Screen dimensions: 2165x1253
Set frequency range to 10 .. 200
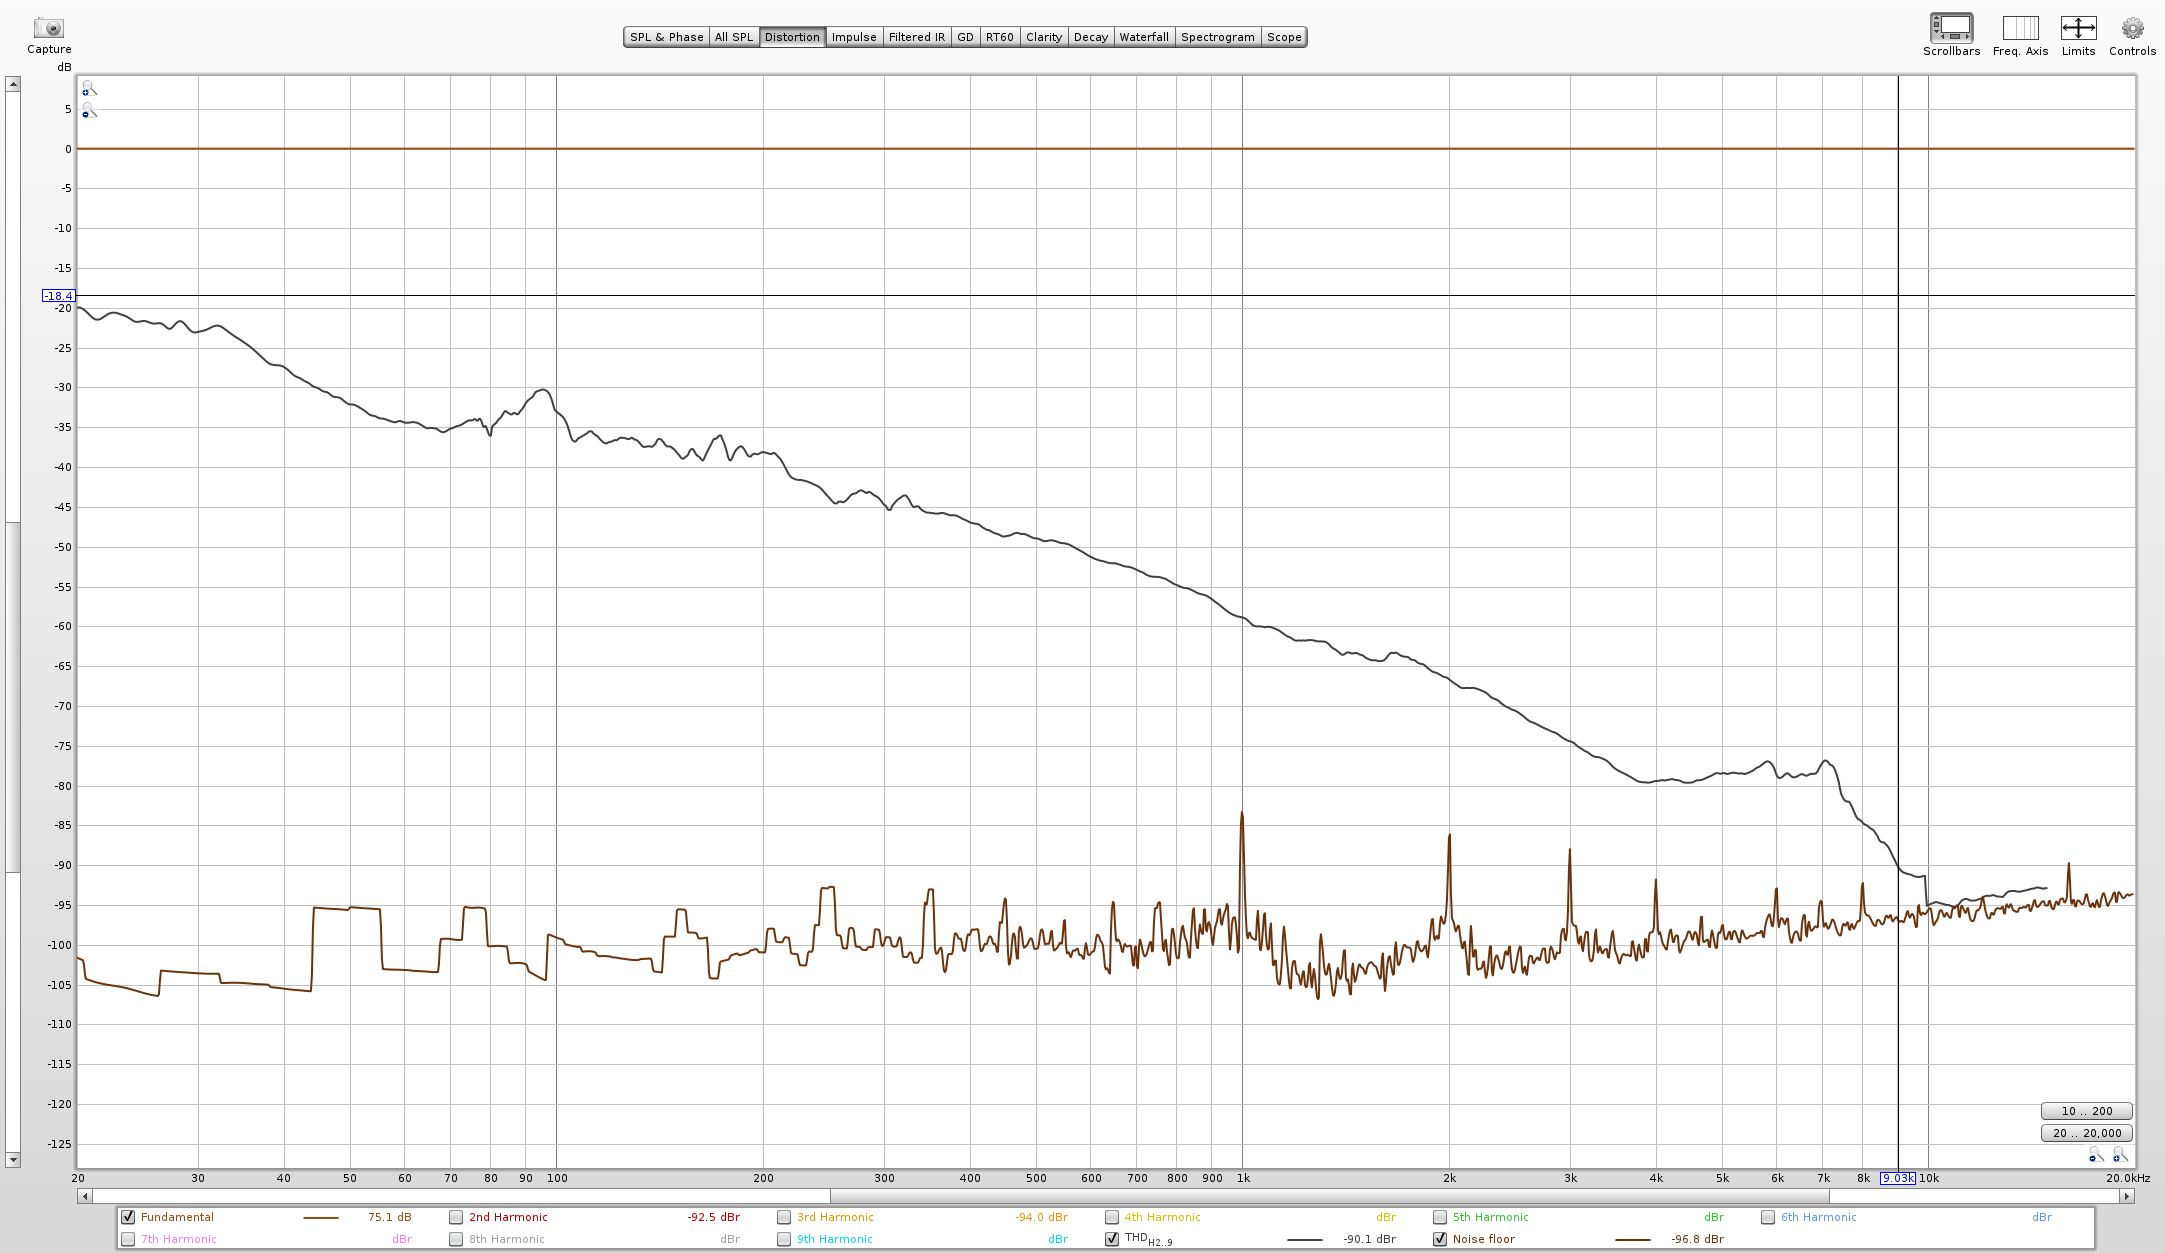pyautogui.click(x=2086, y=1111)
